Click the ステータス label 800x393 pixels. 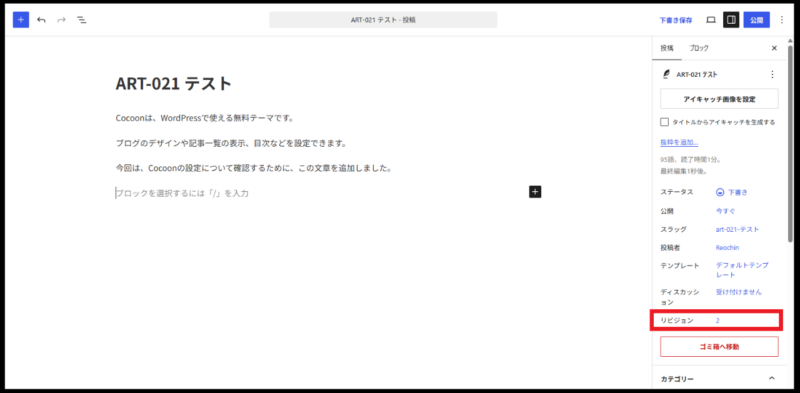tap(677, 192)
